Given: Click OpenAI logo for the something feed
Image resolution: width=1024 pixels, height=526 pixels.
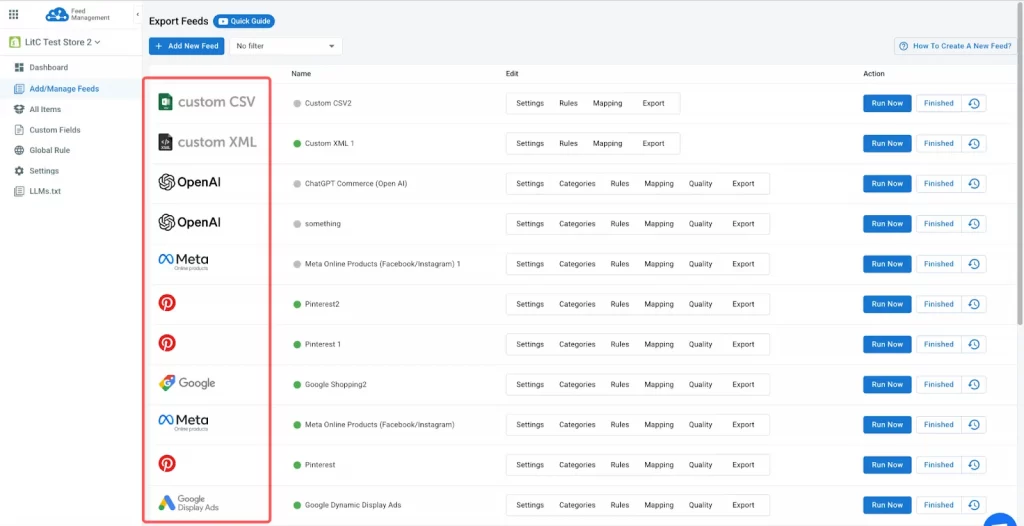Looking at the screenshot, I should 189,223.
